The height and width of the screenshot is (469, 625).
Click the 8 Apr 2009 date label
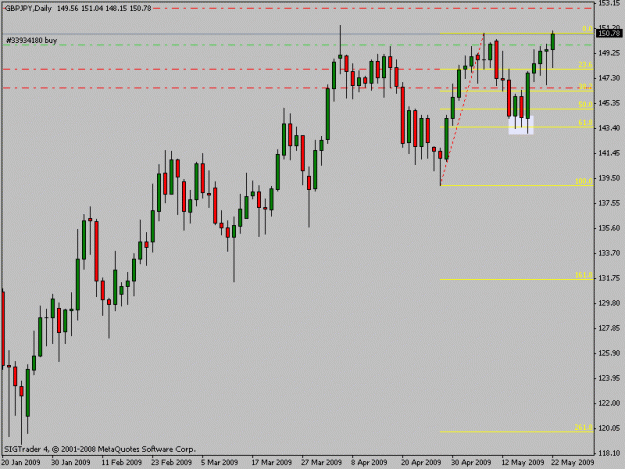coord(369,463)
